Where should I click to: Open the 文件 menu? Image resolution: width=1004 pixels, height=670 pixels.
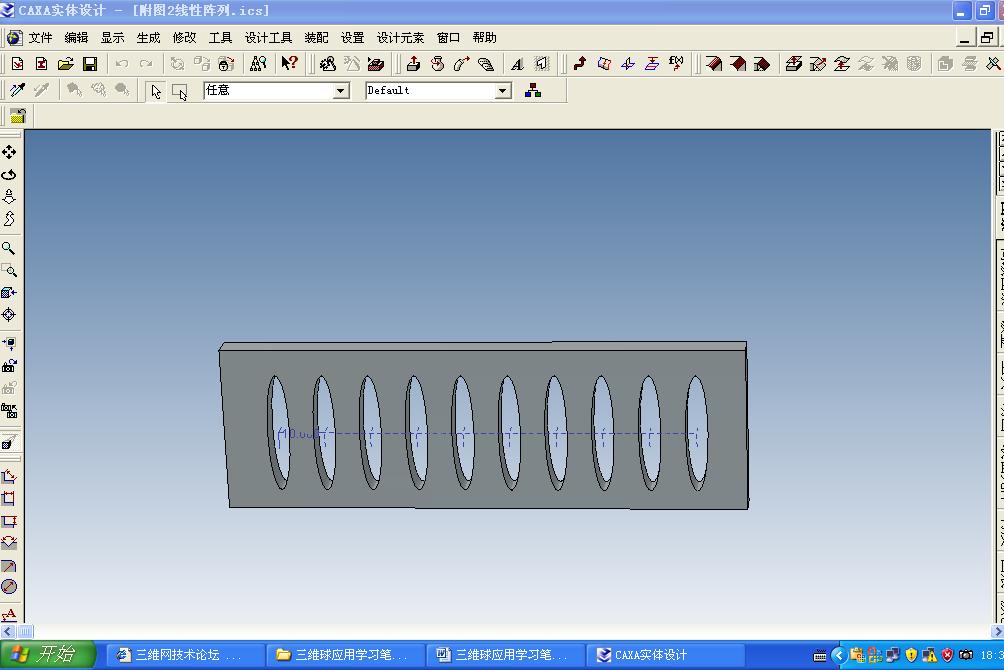[40, 38]
